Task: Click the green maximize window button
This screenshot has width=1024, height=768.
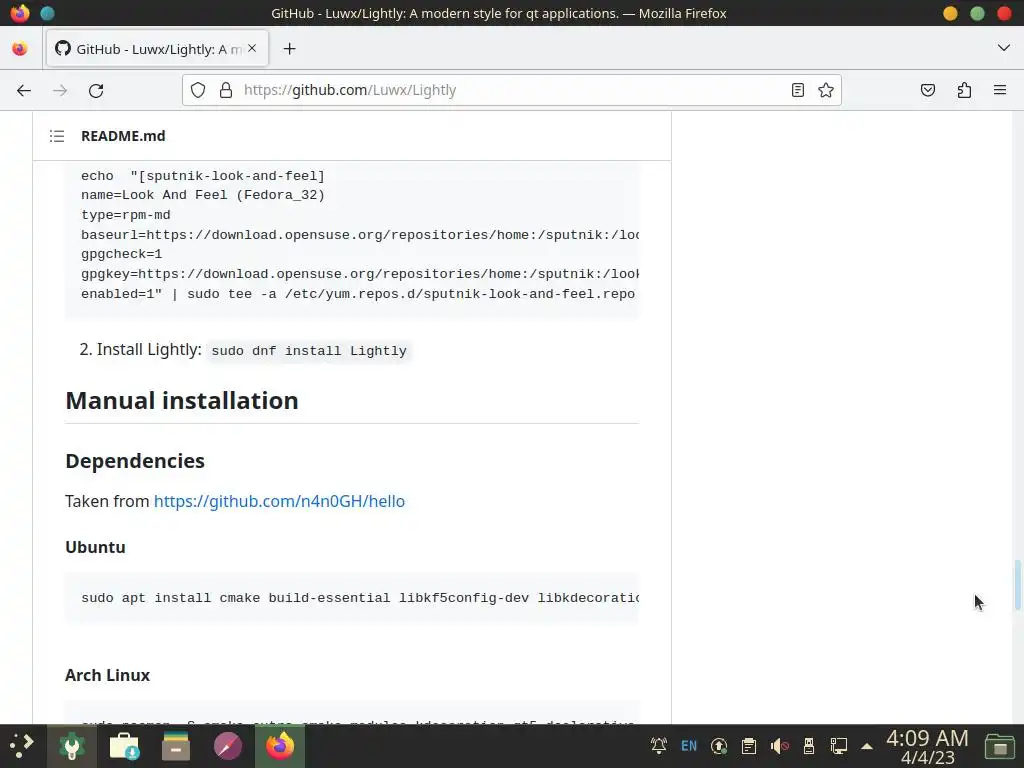Action: (977, 13)
